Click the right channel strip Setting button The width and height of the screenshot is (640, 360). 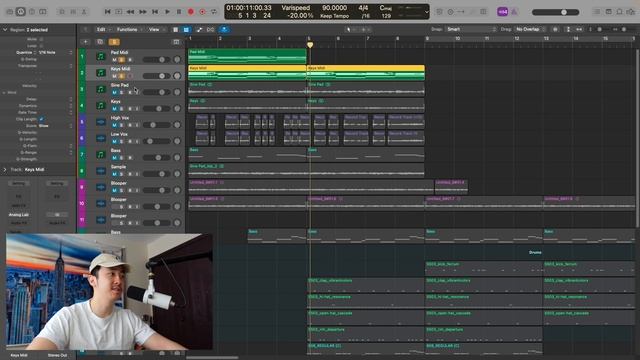[x=57, y=184]
